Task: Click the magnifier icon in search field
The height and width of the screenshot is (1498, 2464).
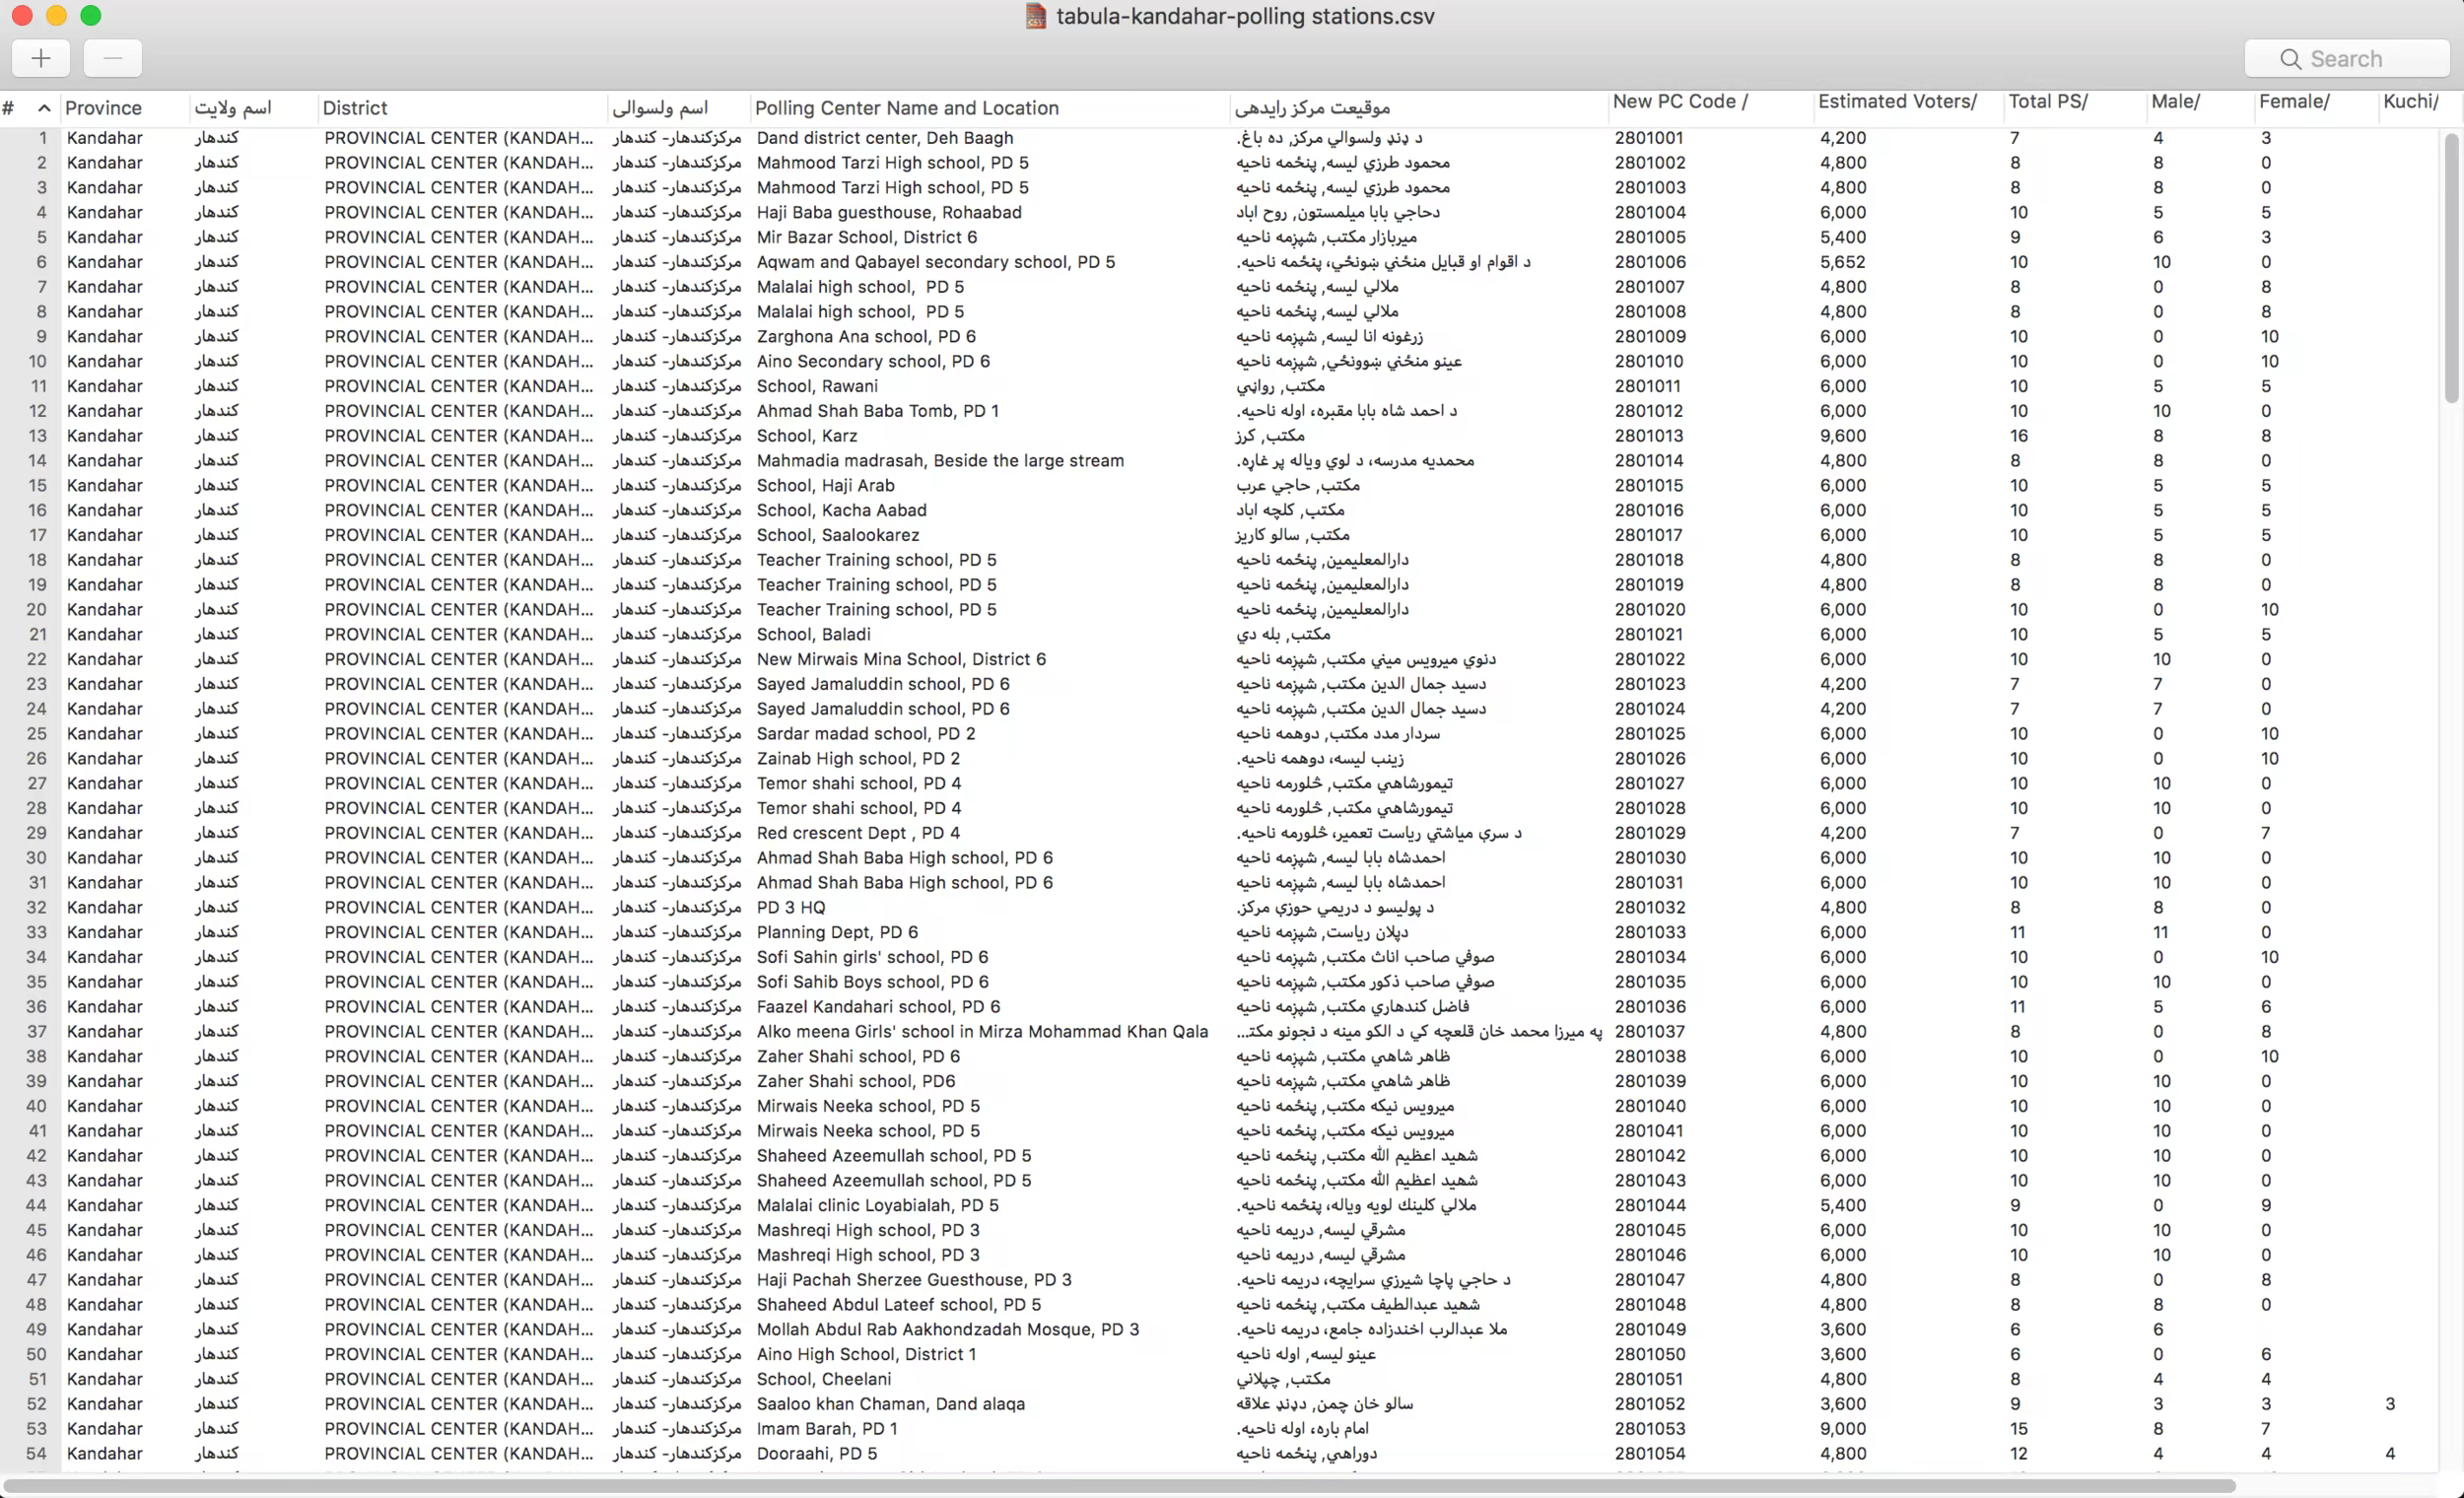Action: [2290, 59]
